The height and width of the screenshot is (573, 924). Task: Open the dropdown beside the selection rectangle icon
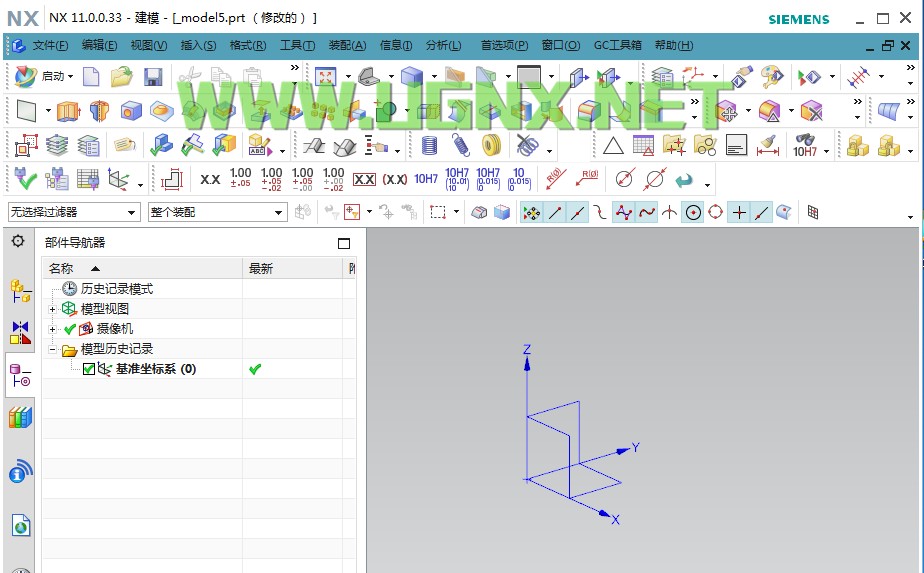point(456,211)
